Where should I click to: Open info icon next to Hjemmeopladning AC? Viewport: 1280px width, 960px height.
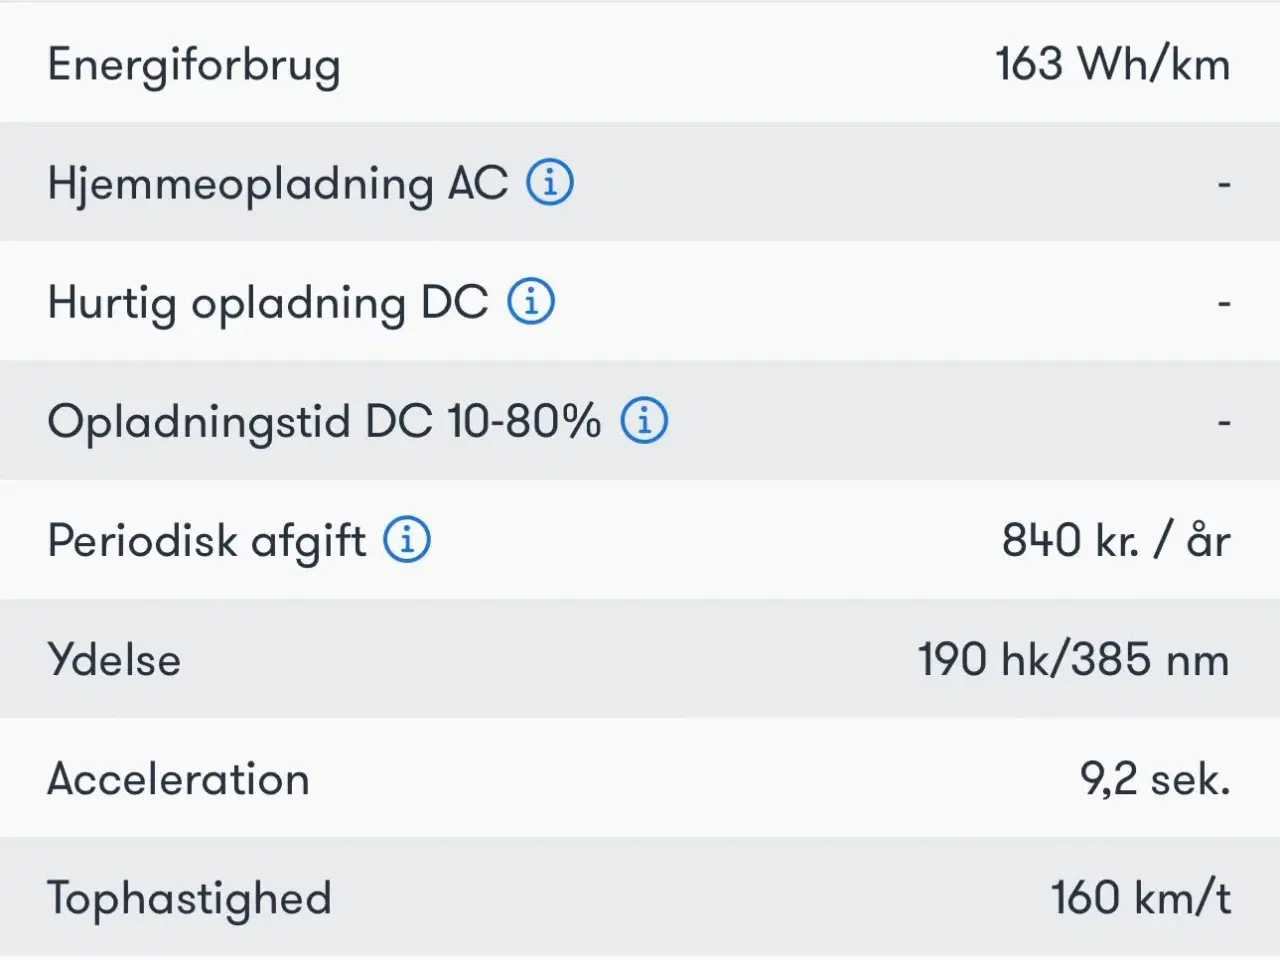click(550, 183)
